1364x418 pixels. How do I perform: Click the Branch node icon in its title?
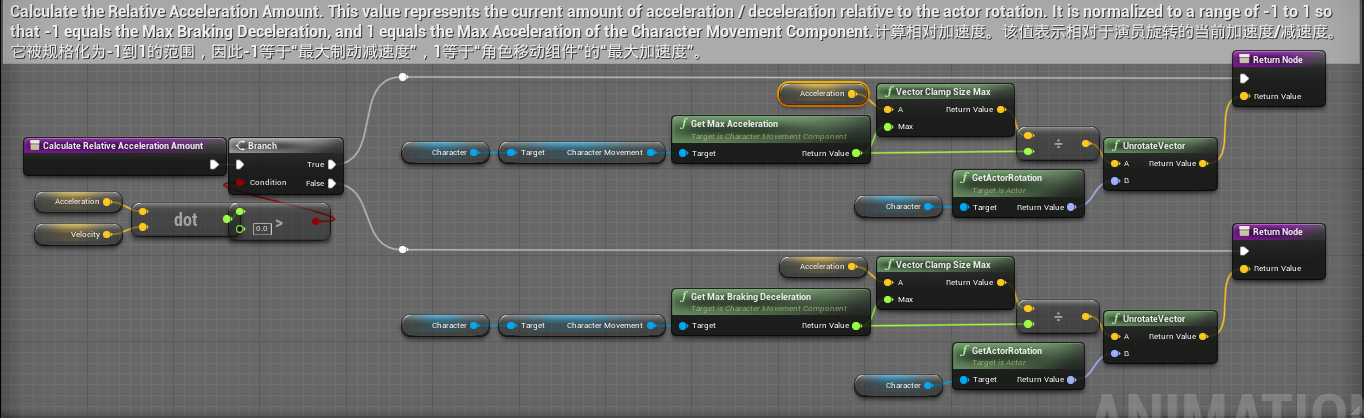[240, 146]
